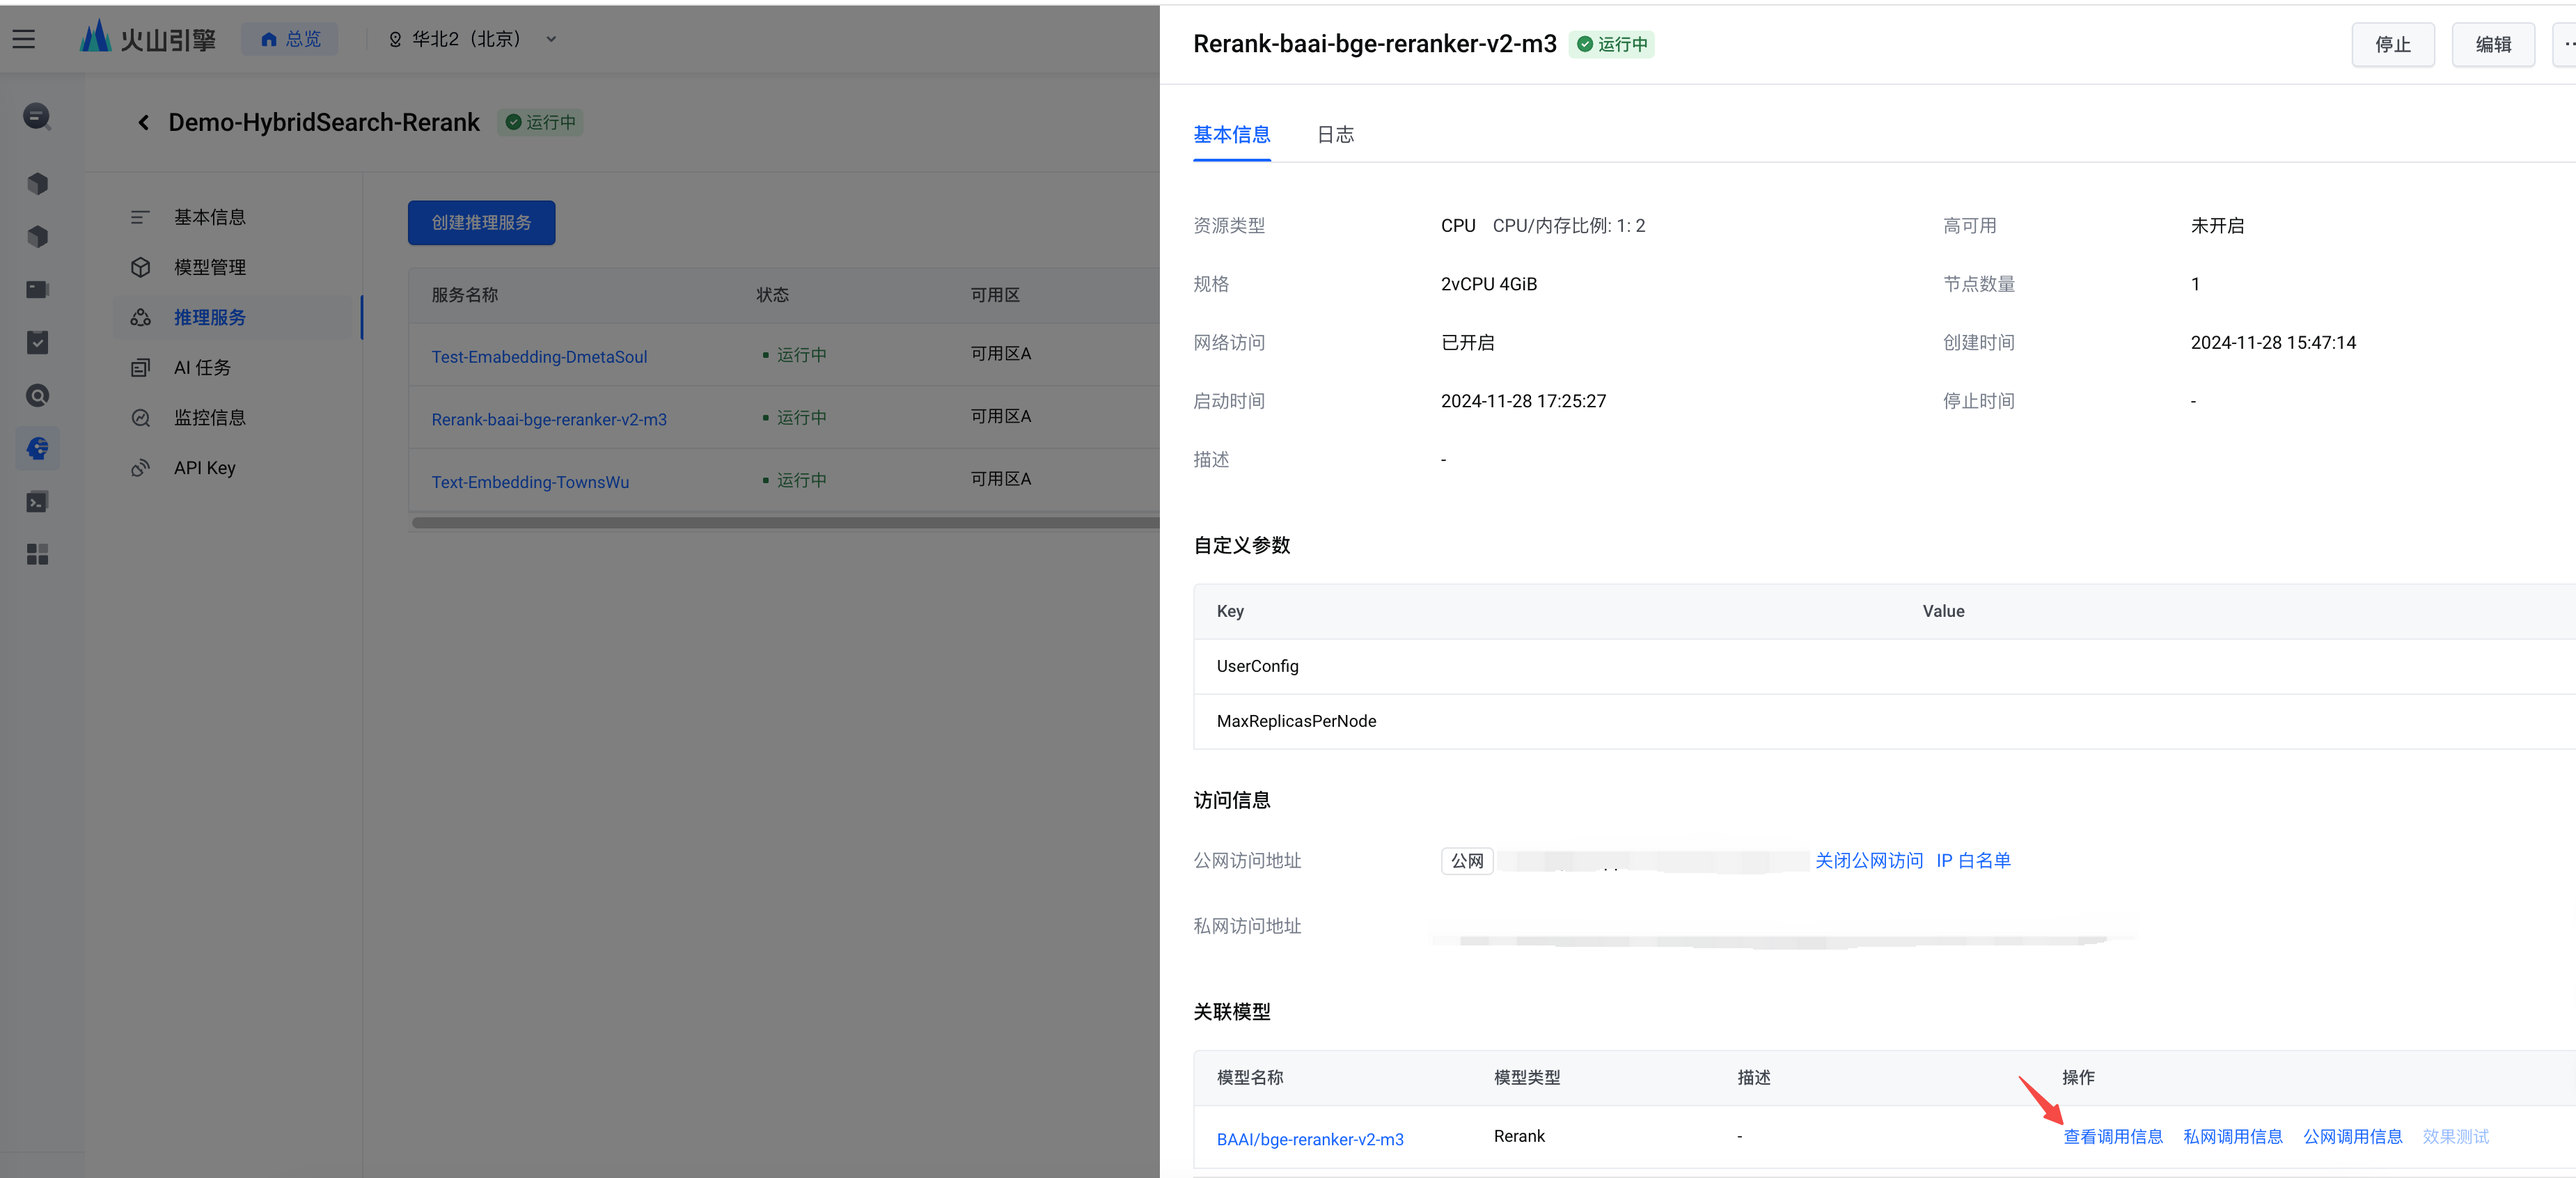Click 私网调用信息 link

(2232, 1136)
